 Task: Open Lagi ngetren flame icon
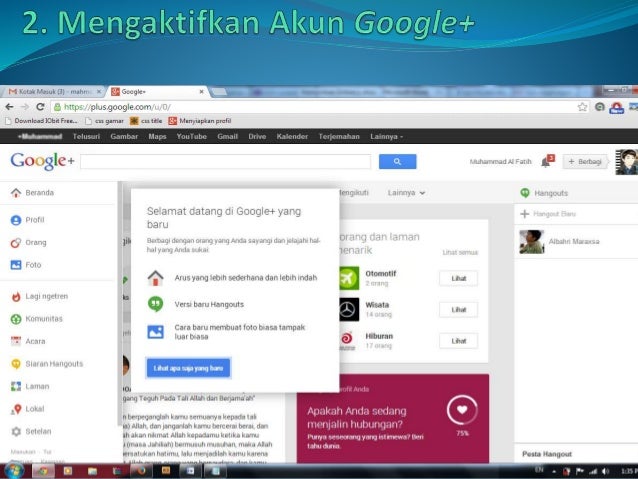[16, 297]
